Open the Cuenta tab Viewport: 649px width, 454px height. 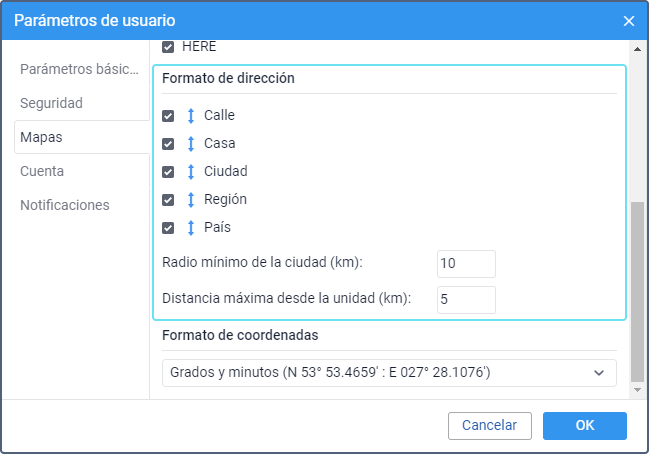click(42, 171)
